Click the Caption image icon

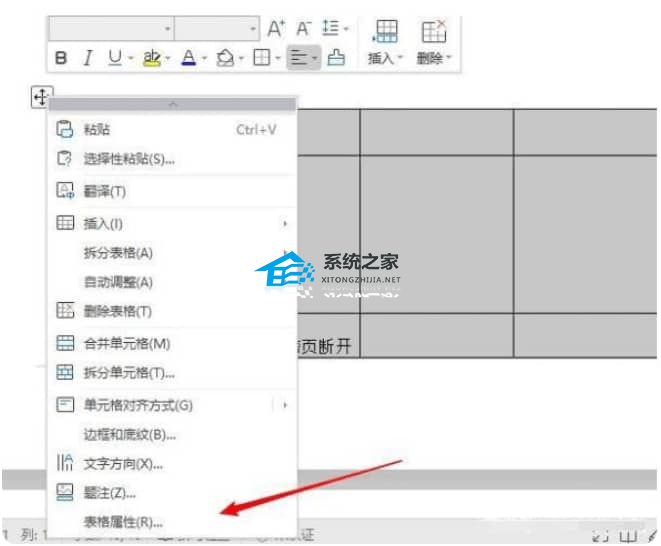point(65,492)
